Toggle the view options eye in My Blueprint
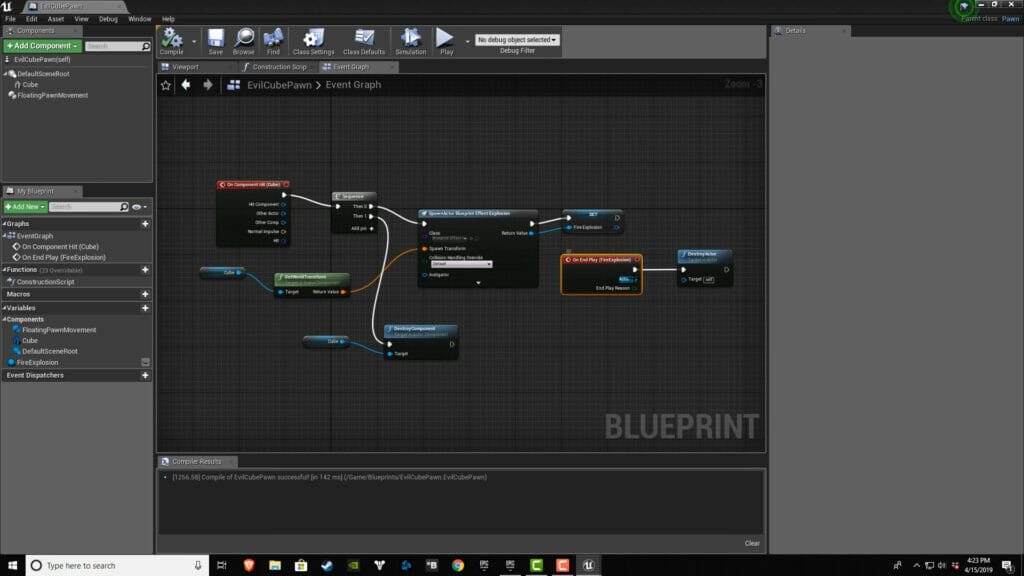Viewport: 1024px width, 576px height. pyautogui.click(x=136, y=206)
